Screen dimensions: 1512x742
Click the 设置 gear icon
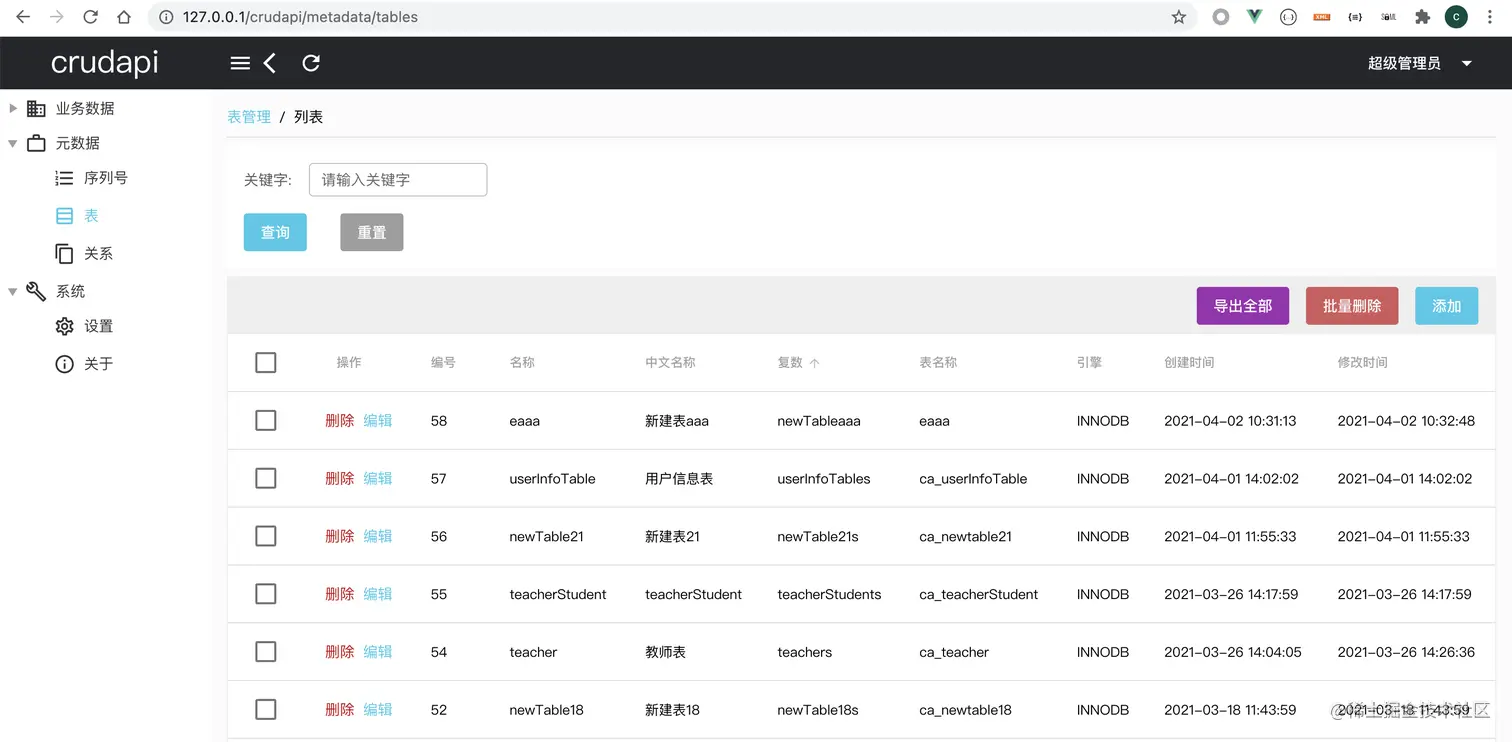(64, 326)
